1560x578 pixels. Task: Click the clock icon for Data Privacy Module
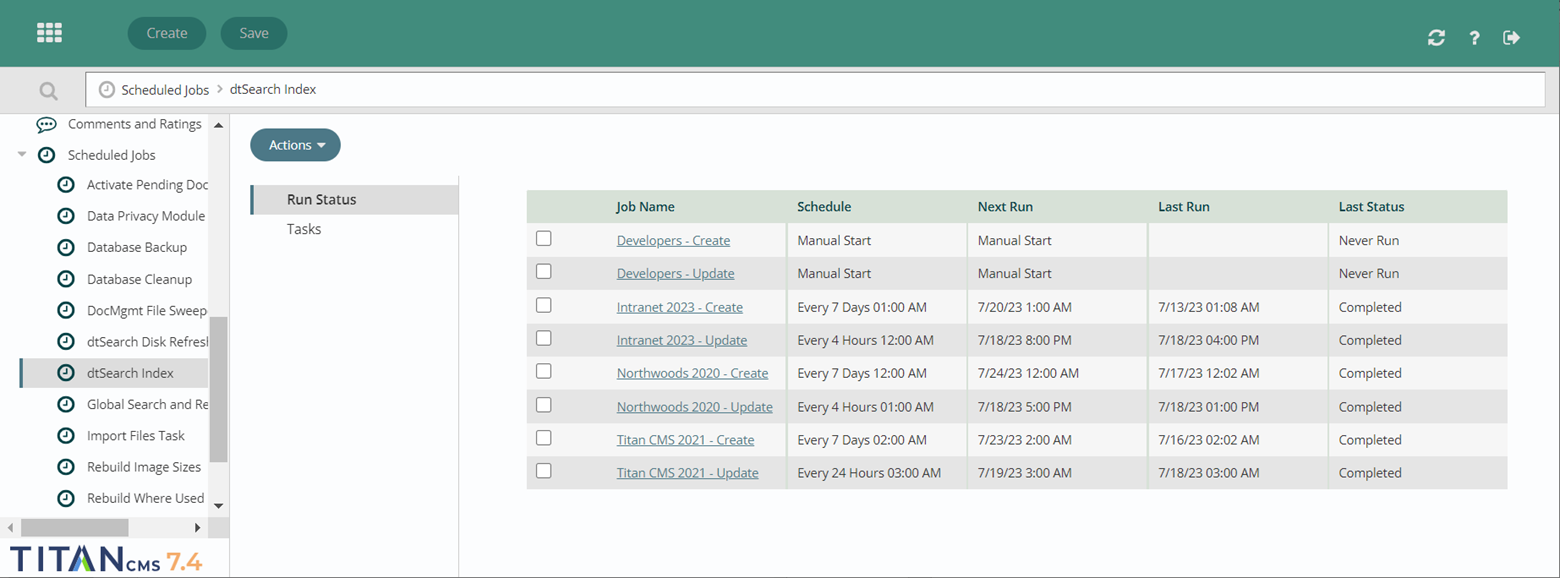click(66, 216)
